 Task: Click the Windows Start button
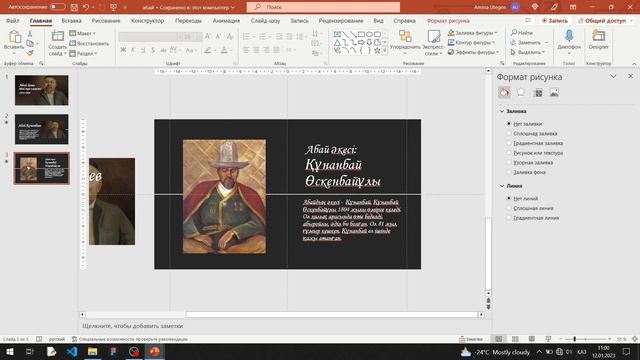(9, 351)
